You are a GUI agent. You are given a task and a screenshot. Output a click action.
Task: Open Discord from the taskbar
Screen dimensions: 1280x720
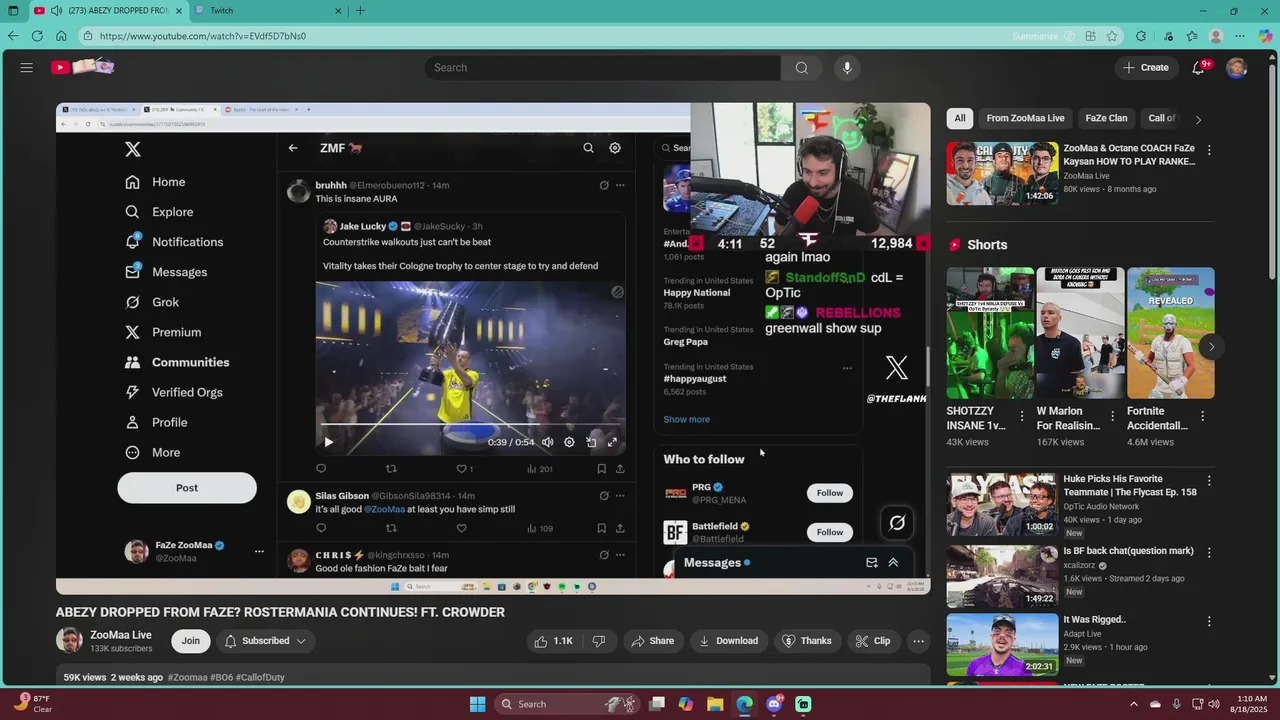[x=774, y=704]
